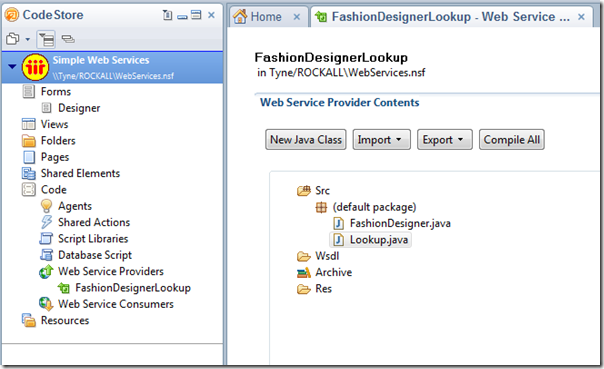Click the Web Service Providers globe icon
The width and height of the screenshot is (604, 369).
click(46, 272)
